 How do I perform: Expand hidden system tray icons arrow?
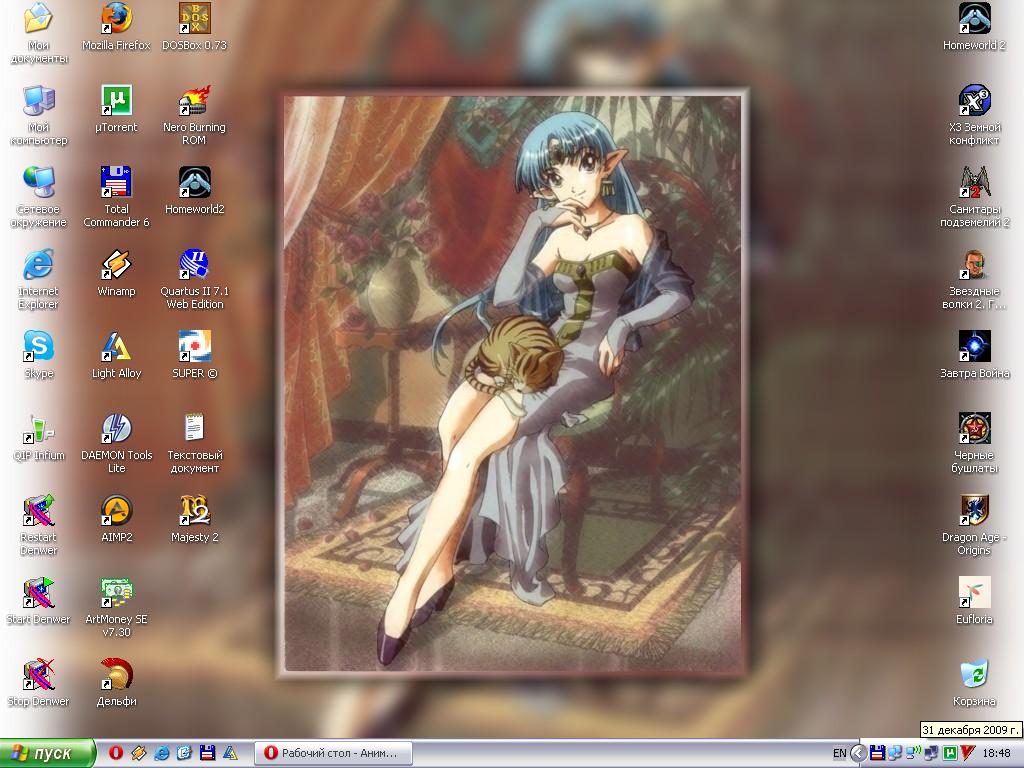pos(859,754)
